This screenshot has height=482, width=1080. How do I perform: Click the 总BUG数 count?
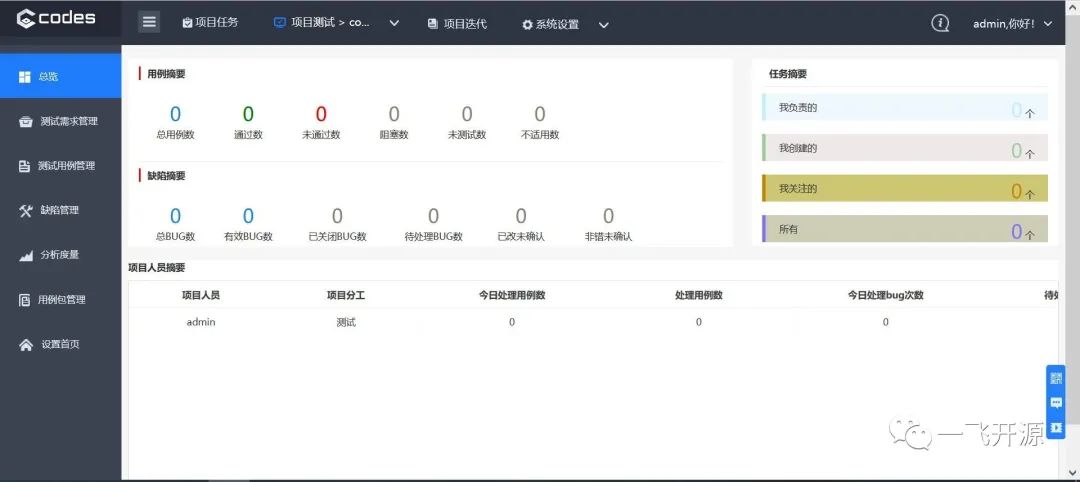pos(175,216)
